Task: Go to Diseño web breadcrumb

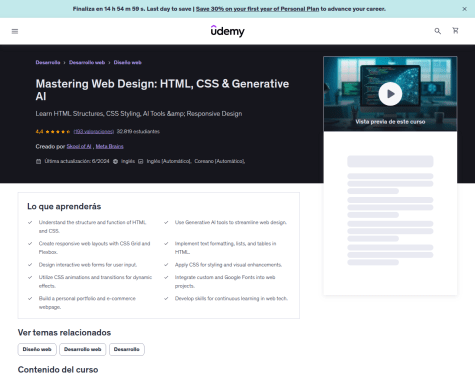Action: (x=128, y=62)
